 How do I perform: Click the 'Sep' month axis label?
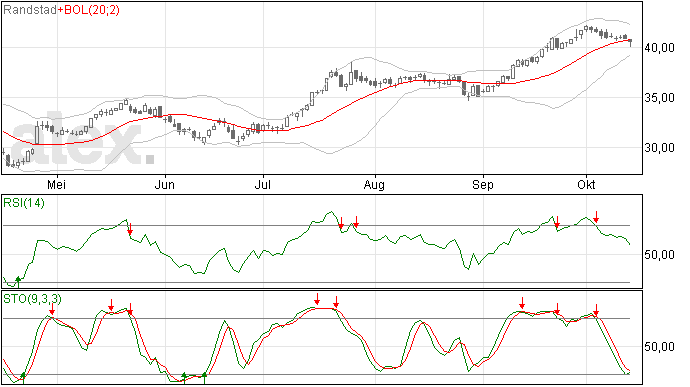[483, 185]
